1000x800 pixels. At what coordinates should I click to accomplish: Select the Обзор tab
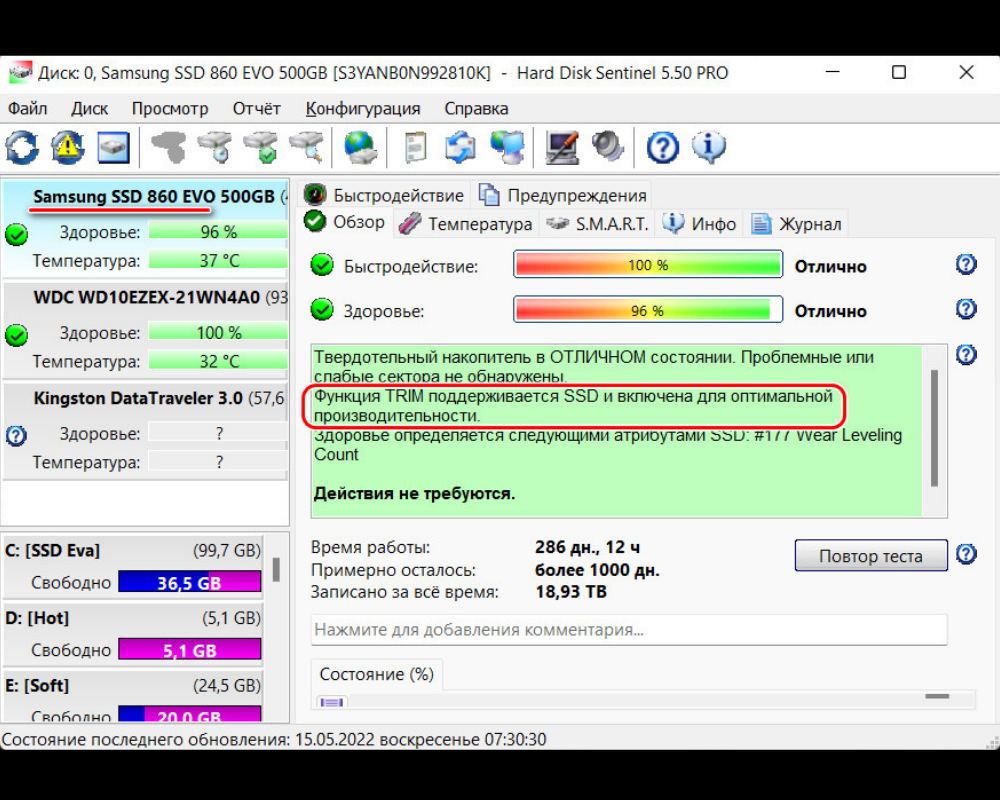[344, 222]
